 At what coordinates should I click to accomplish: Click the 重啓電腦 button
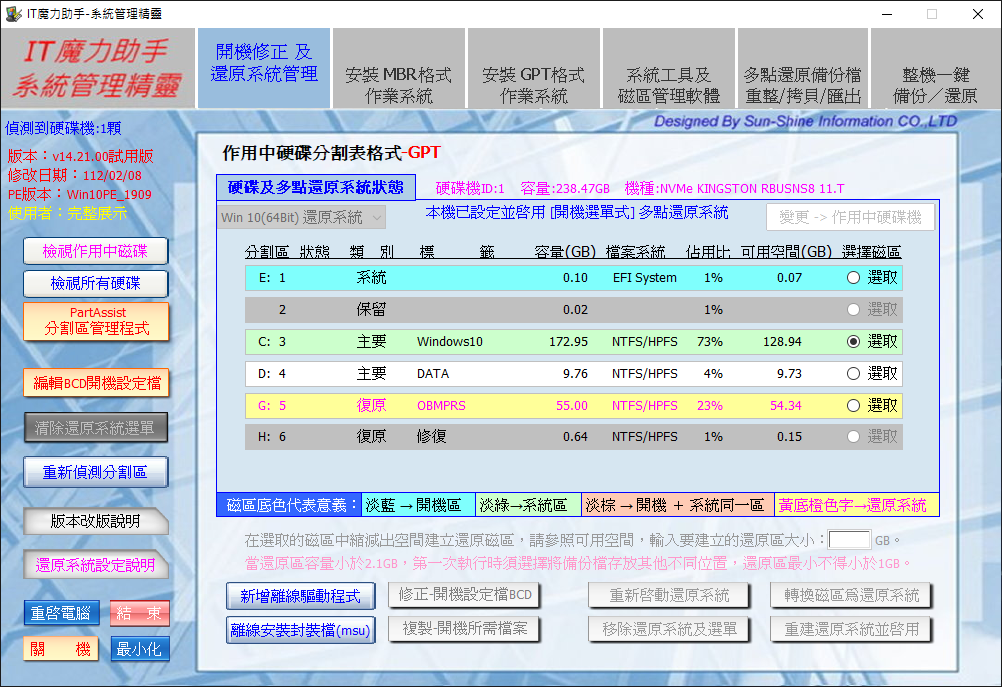tap(62, 613)
